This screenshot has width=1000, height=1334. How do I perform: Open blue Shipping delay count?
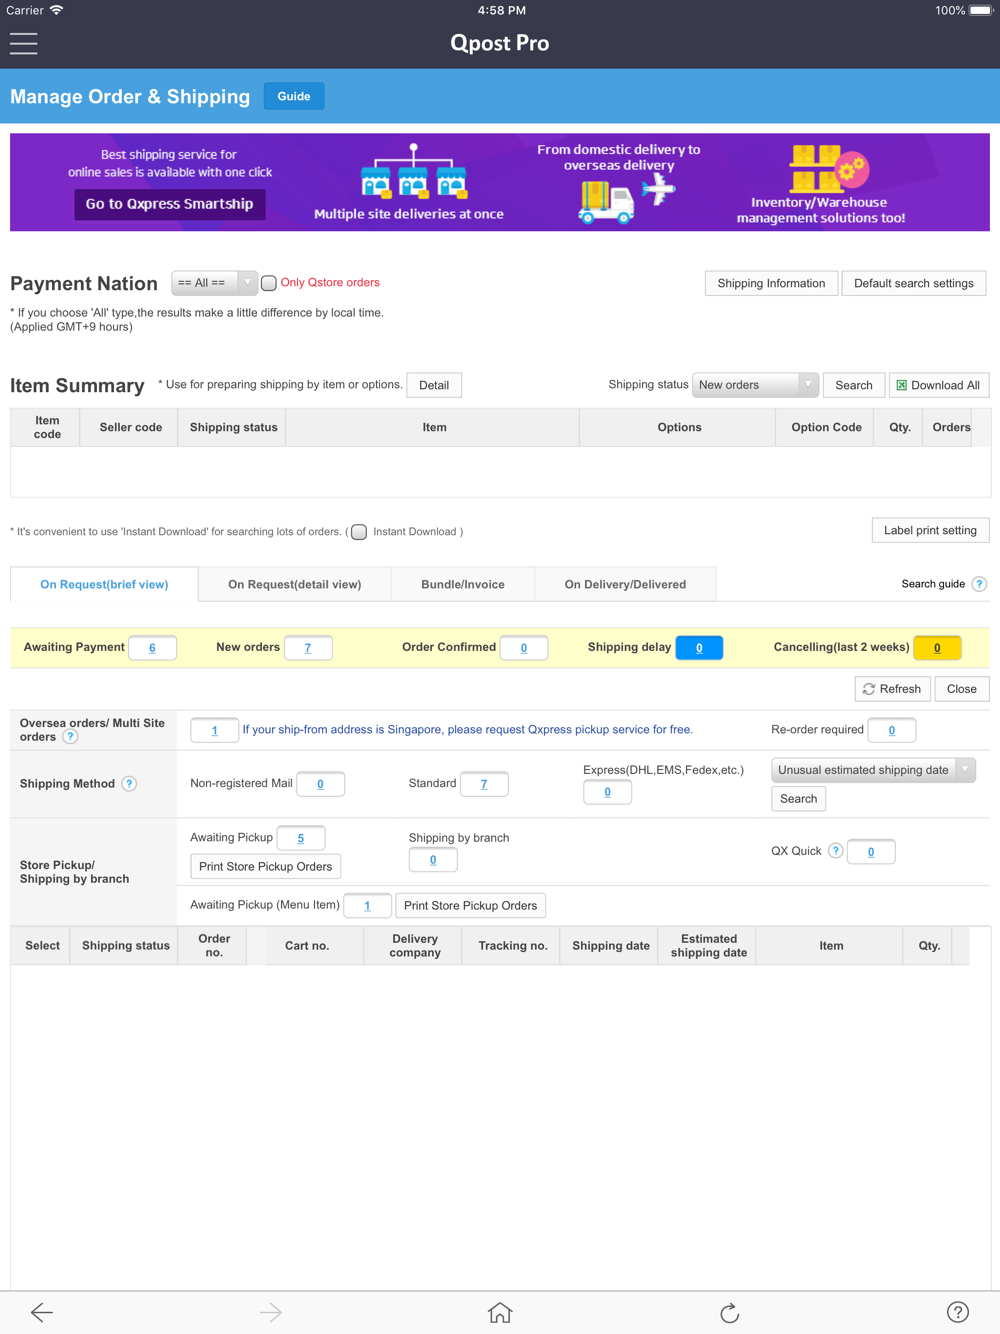click(699, 648)
